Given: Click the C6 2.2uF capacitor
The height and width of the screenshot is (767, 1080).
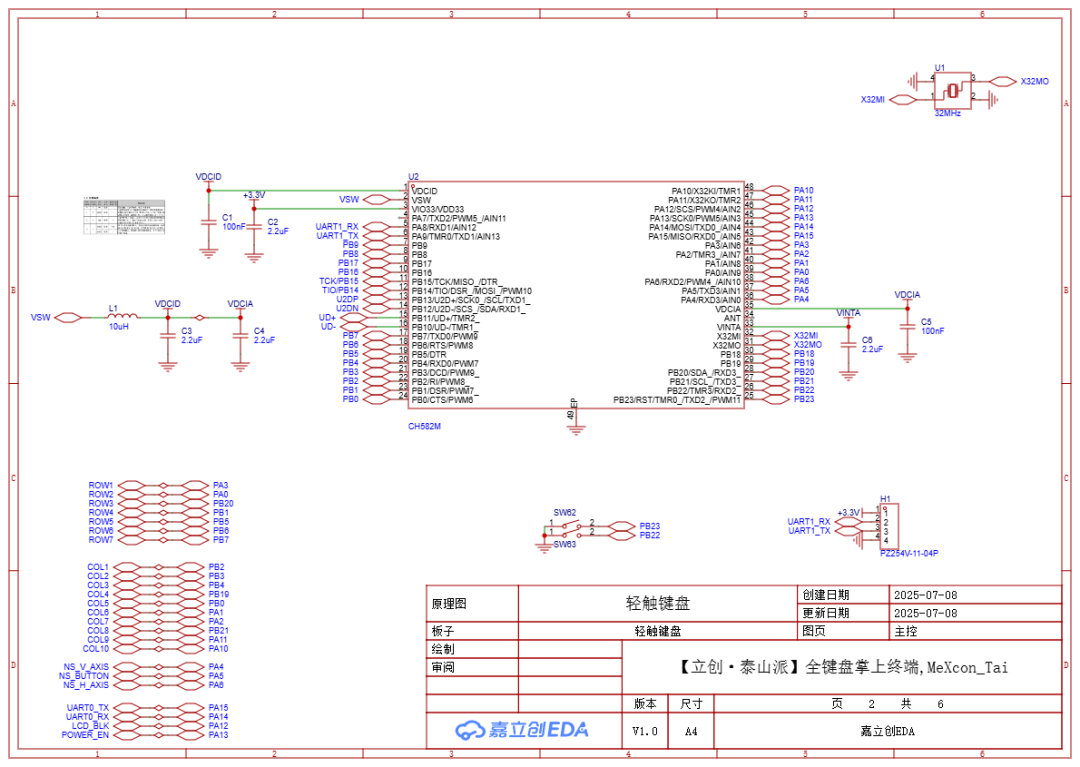Looking at the screenshot, I should click(x=848, y=344).
